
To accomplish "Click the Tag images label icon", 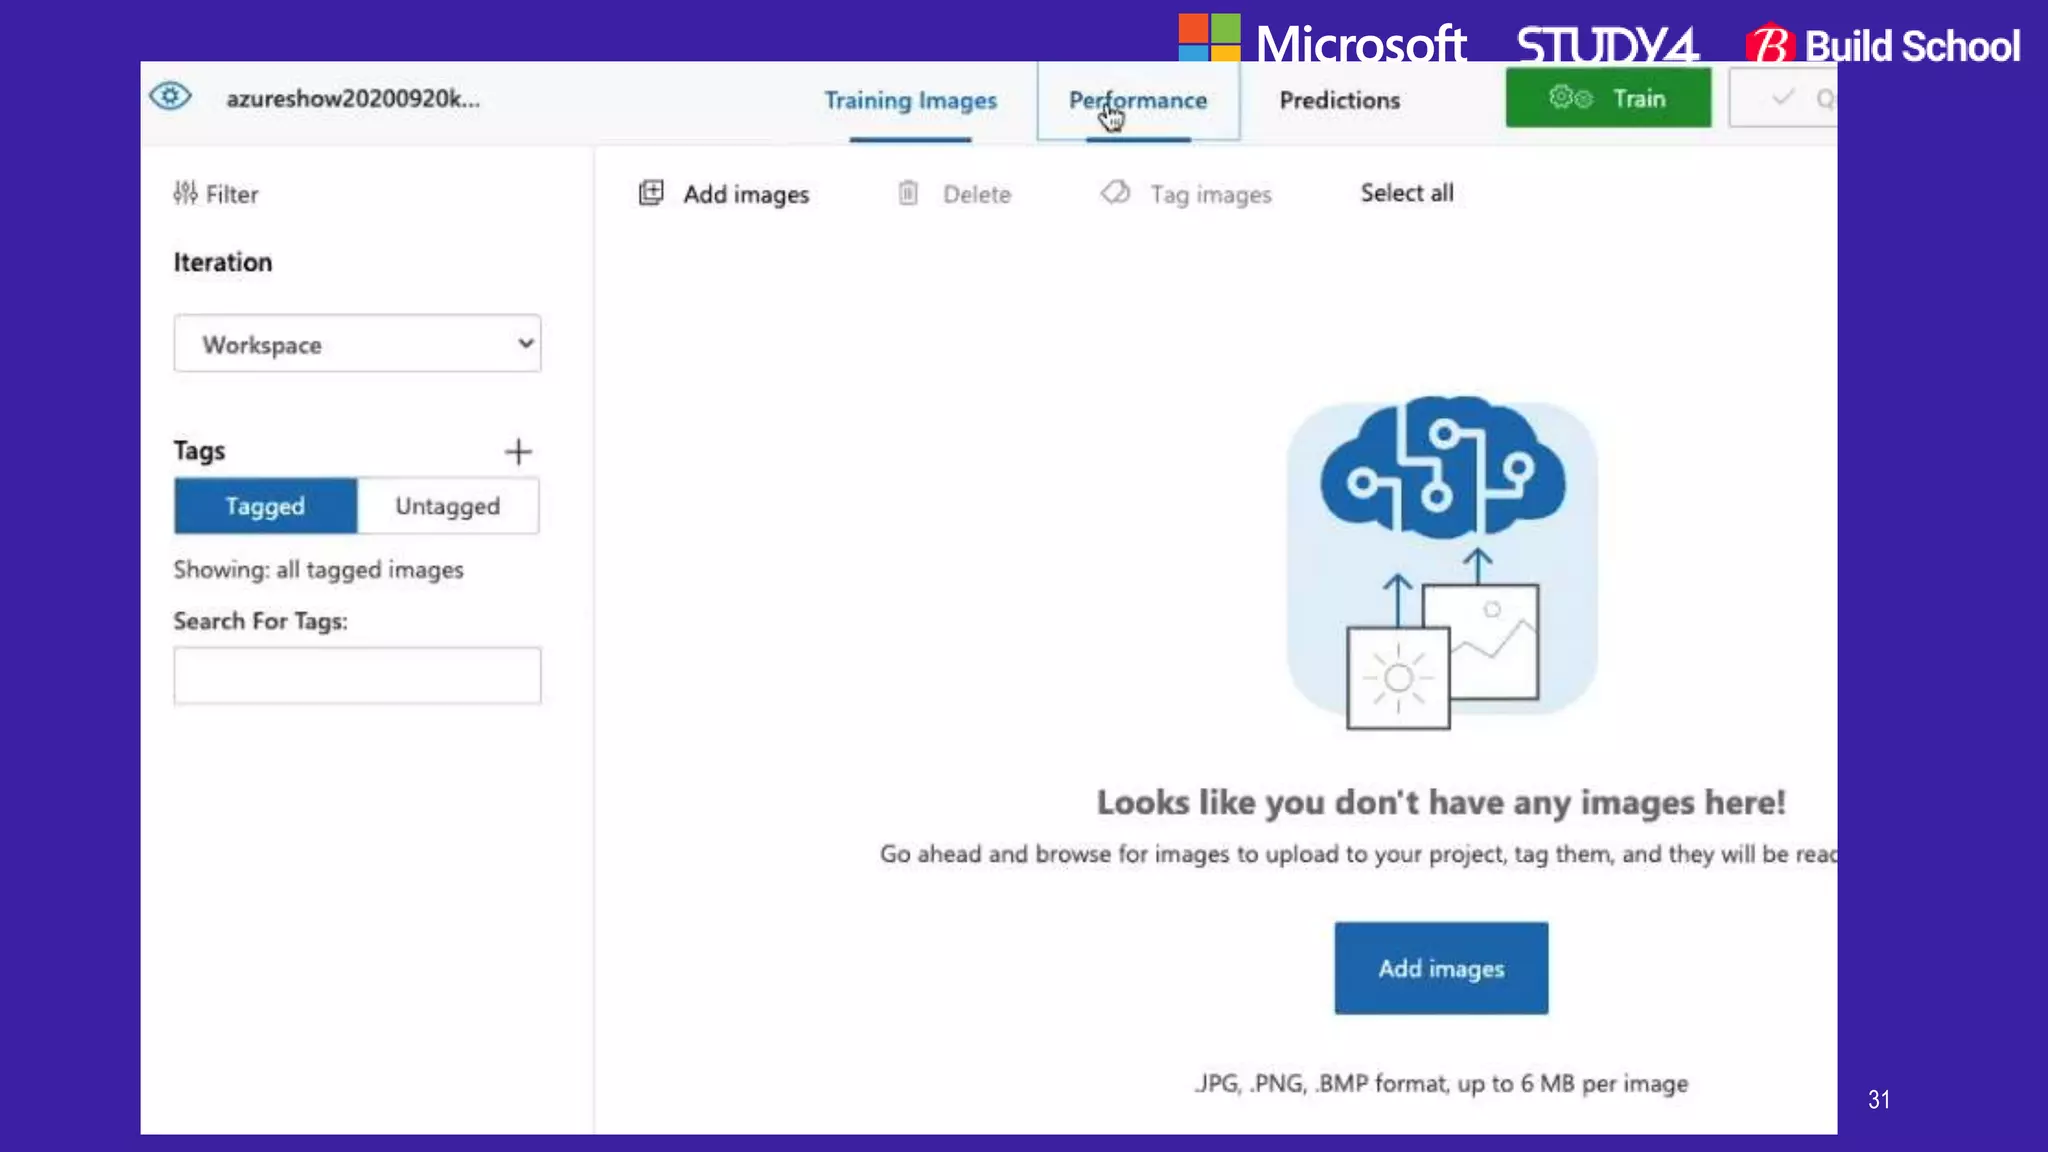I will [x=1115, y=192].
